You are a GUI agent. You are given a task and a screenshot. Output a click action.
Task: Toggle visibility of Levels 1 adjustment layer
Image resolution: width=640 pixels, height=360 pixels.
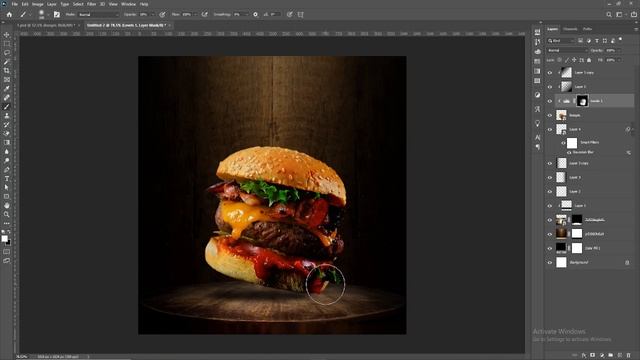(550, 101)
